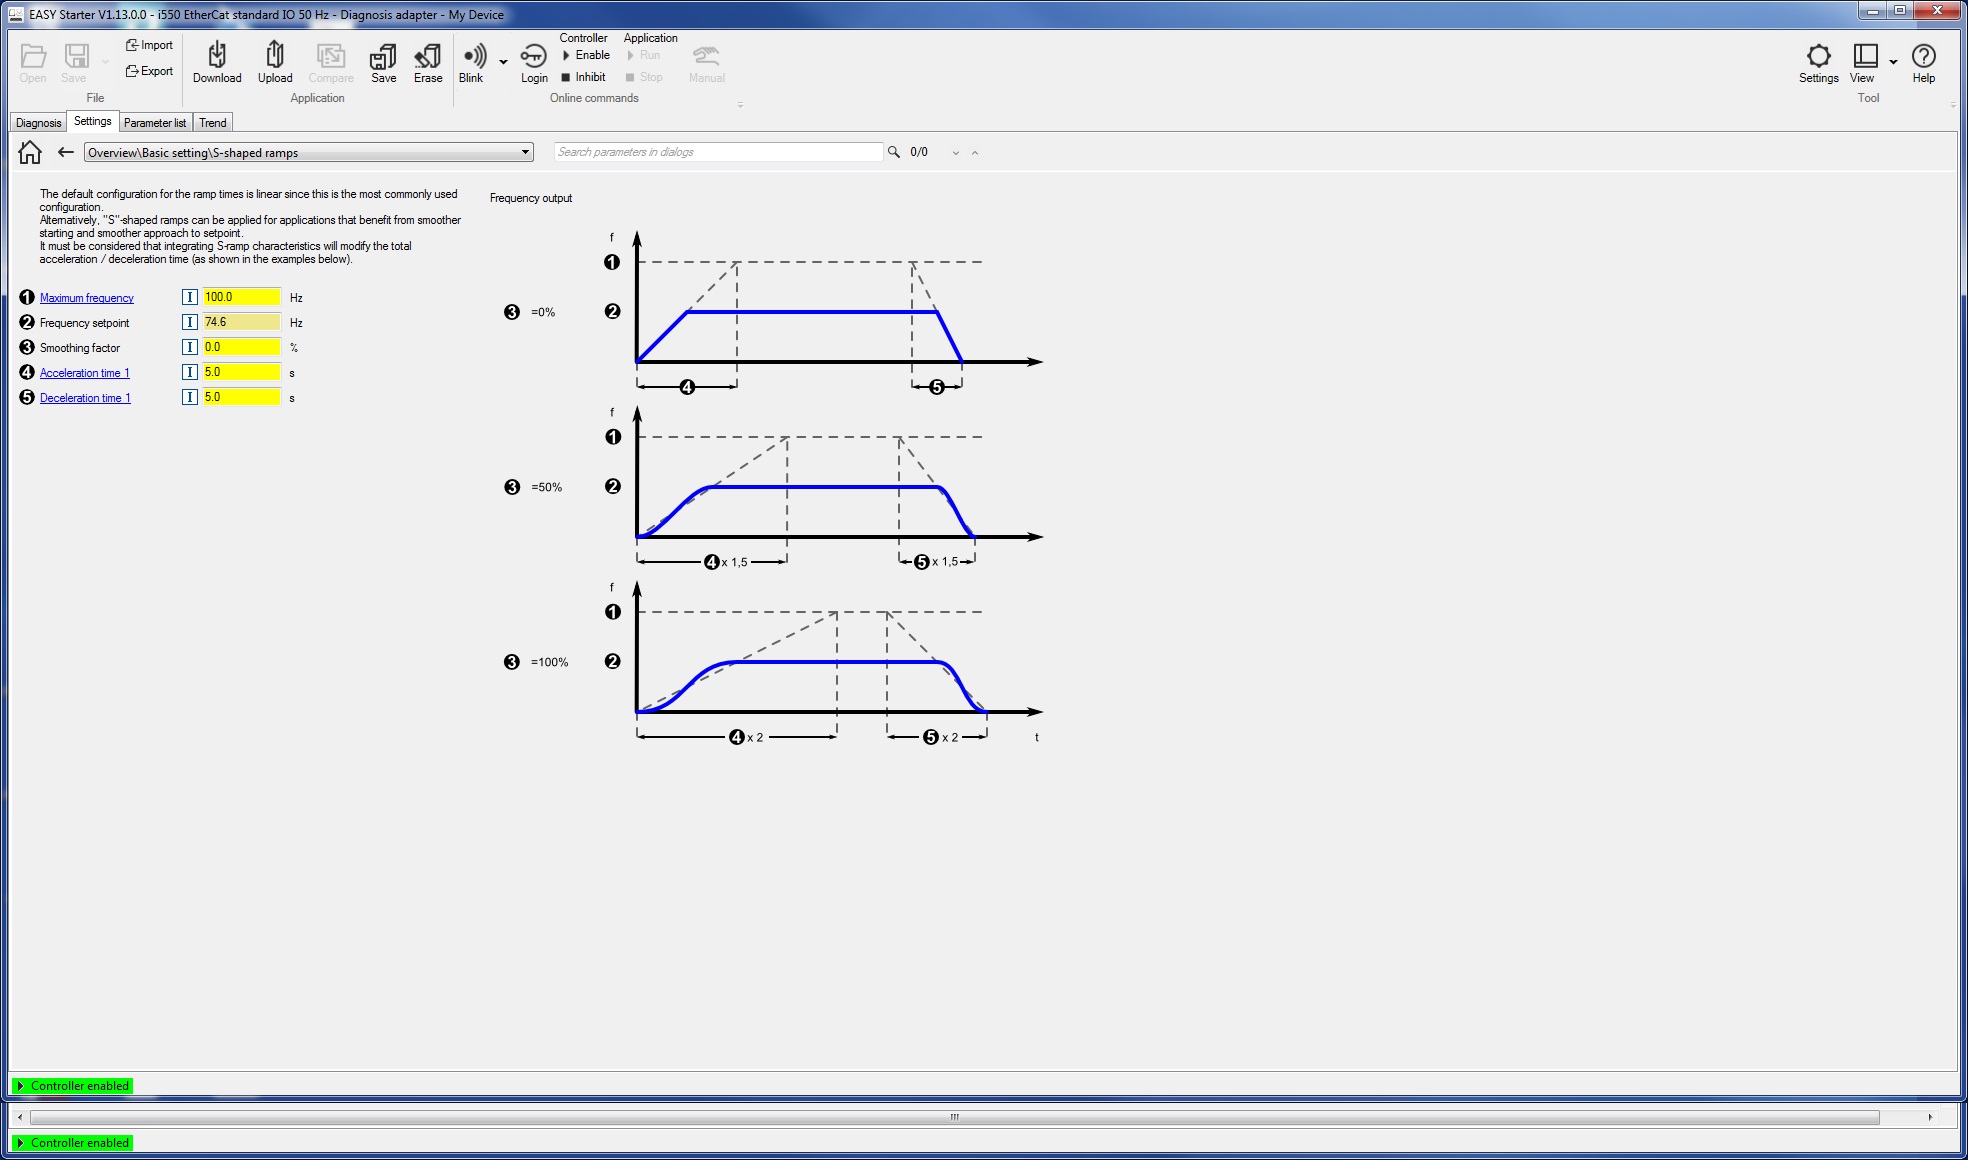Click the back arrow navigation icon
Image resolution: width=1968 pixels, height=1160 pixels.
coord(66,152)
